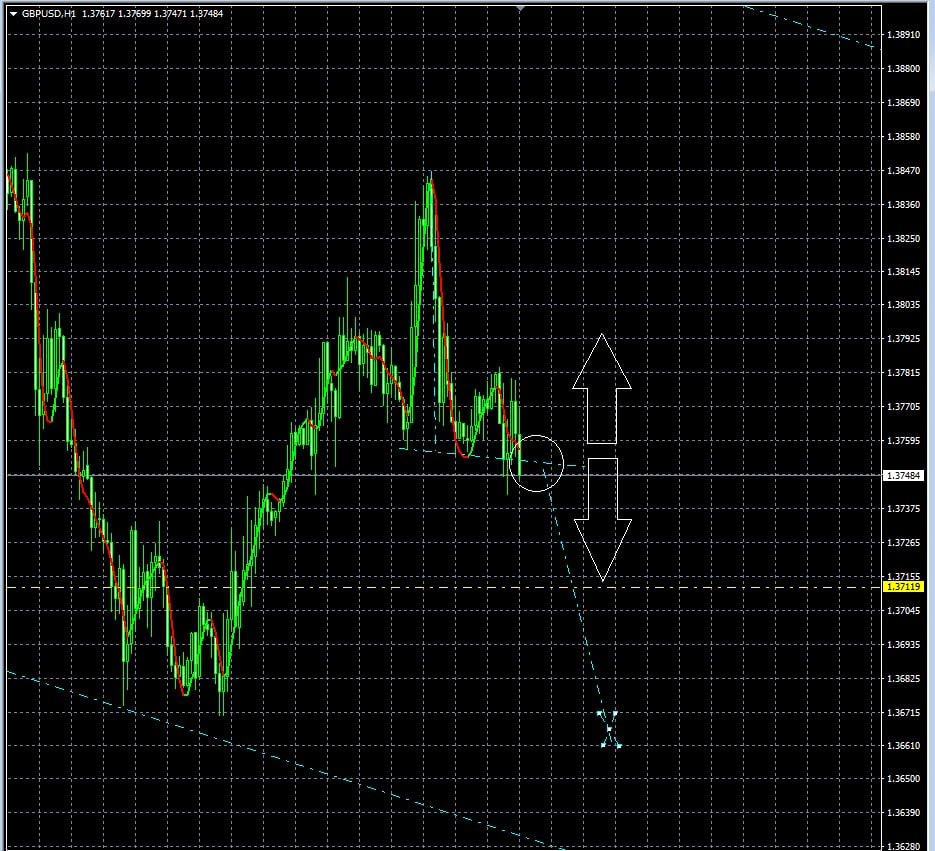Click the 1.37595 price scale label

(903, 441)
